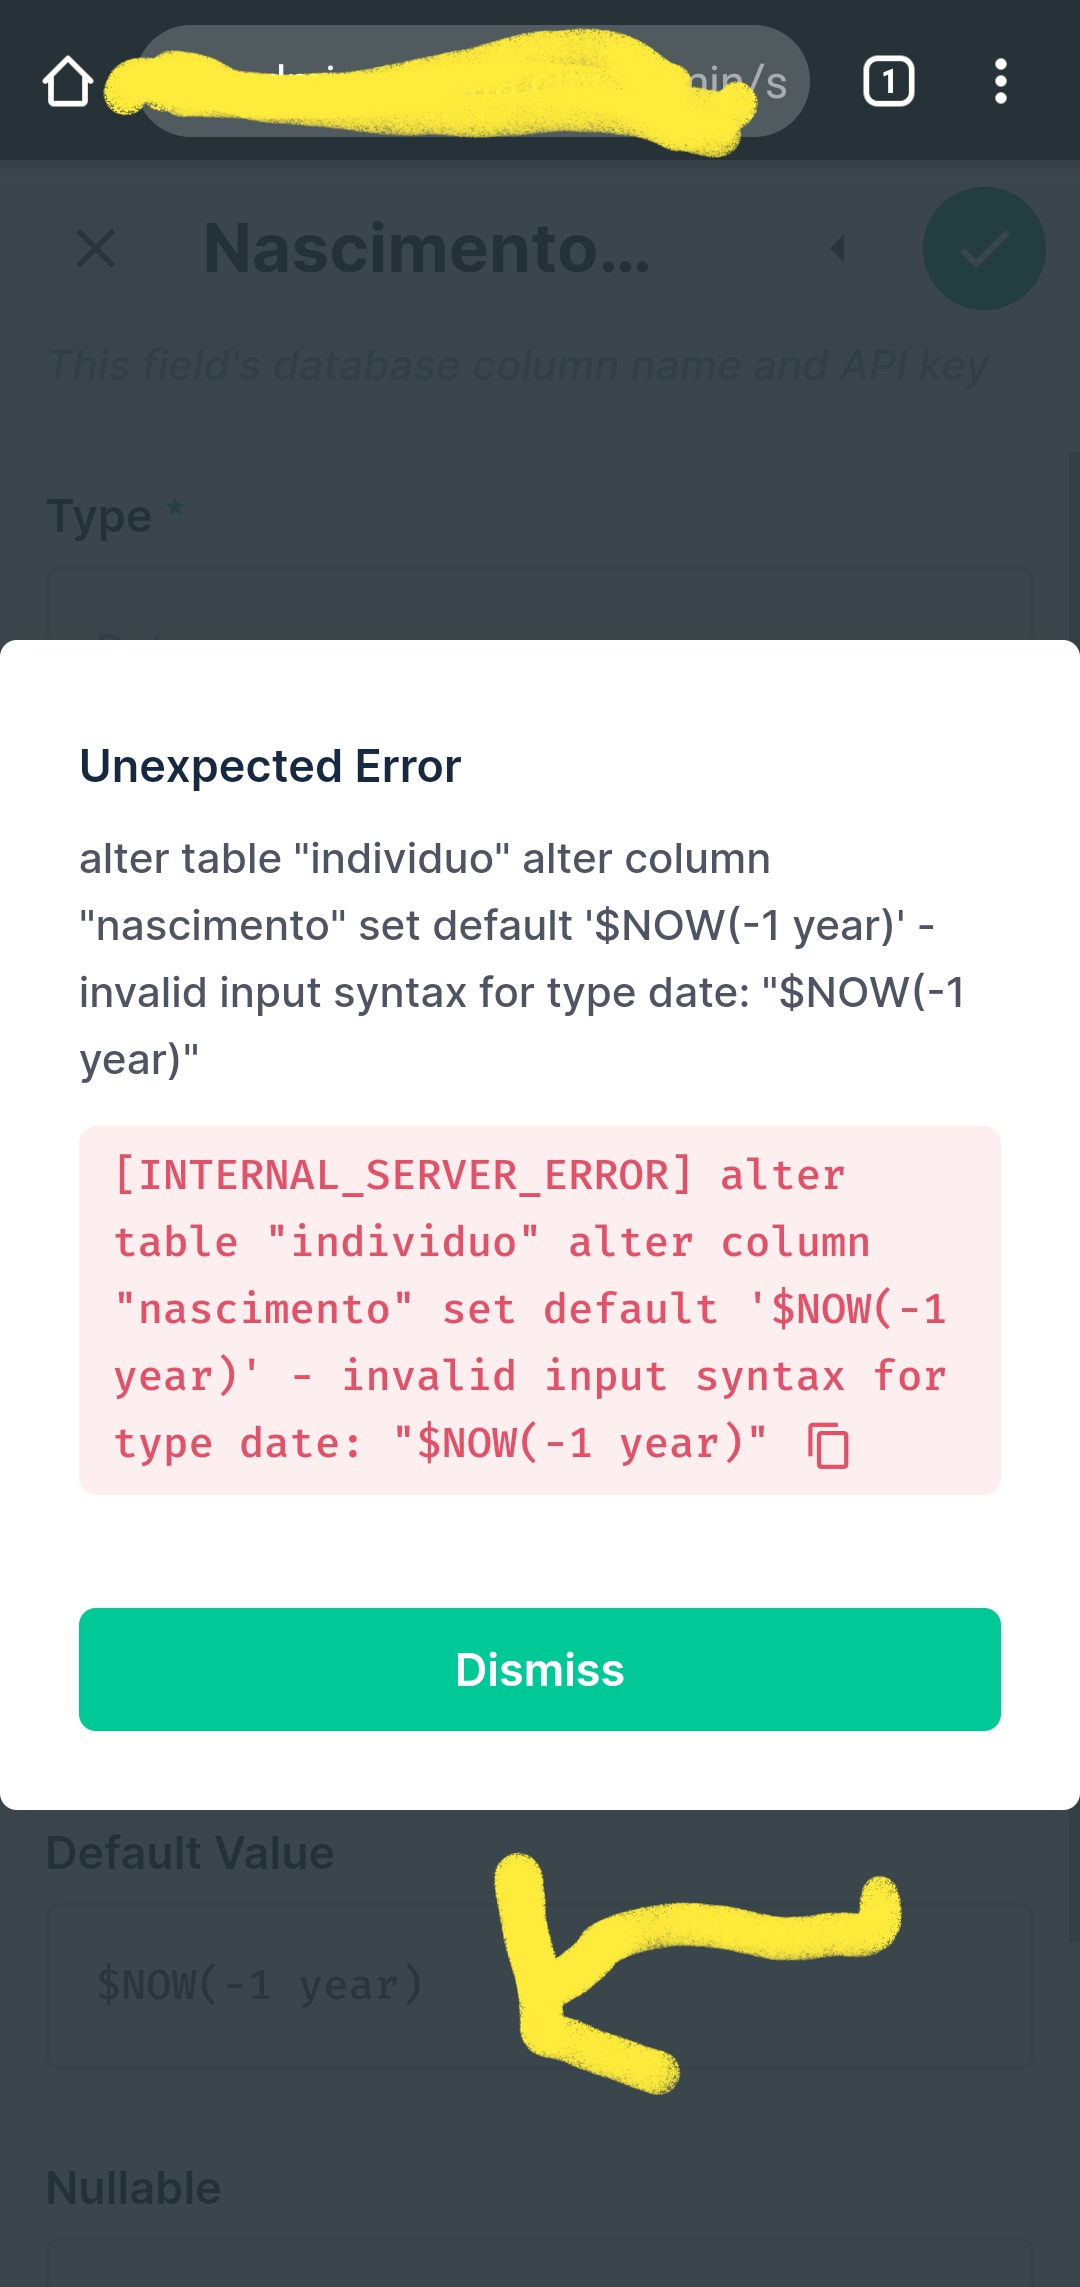Viewport: 1080px width, 2287px height.
Task: Tap the browser home icon
Action: tap(68, 81)
